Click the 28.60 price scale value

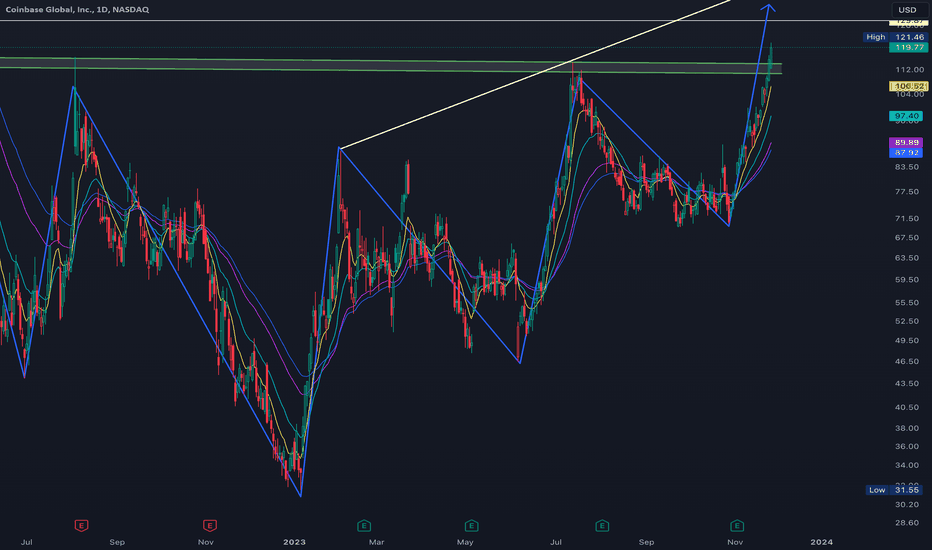(x=907, y=523)
